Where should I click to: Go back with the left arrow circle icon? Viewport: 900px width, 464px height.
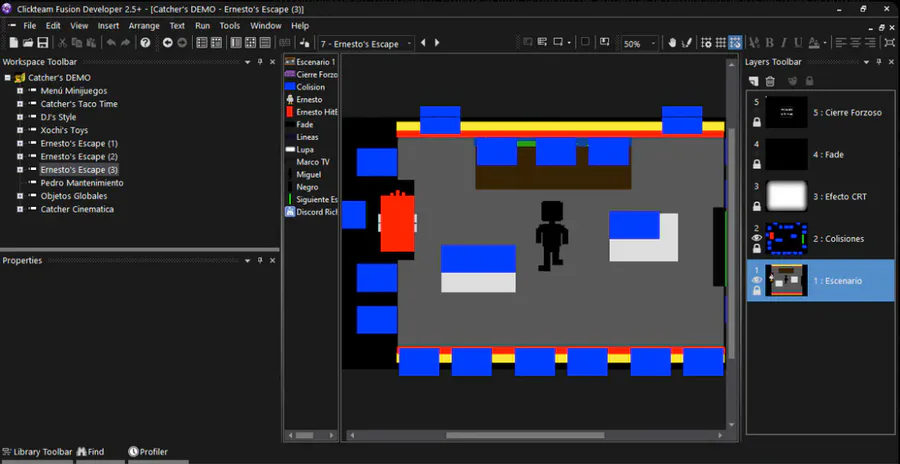click(x=168, y=42)
